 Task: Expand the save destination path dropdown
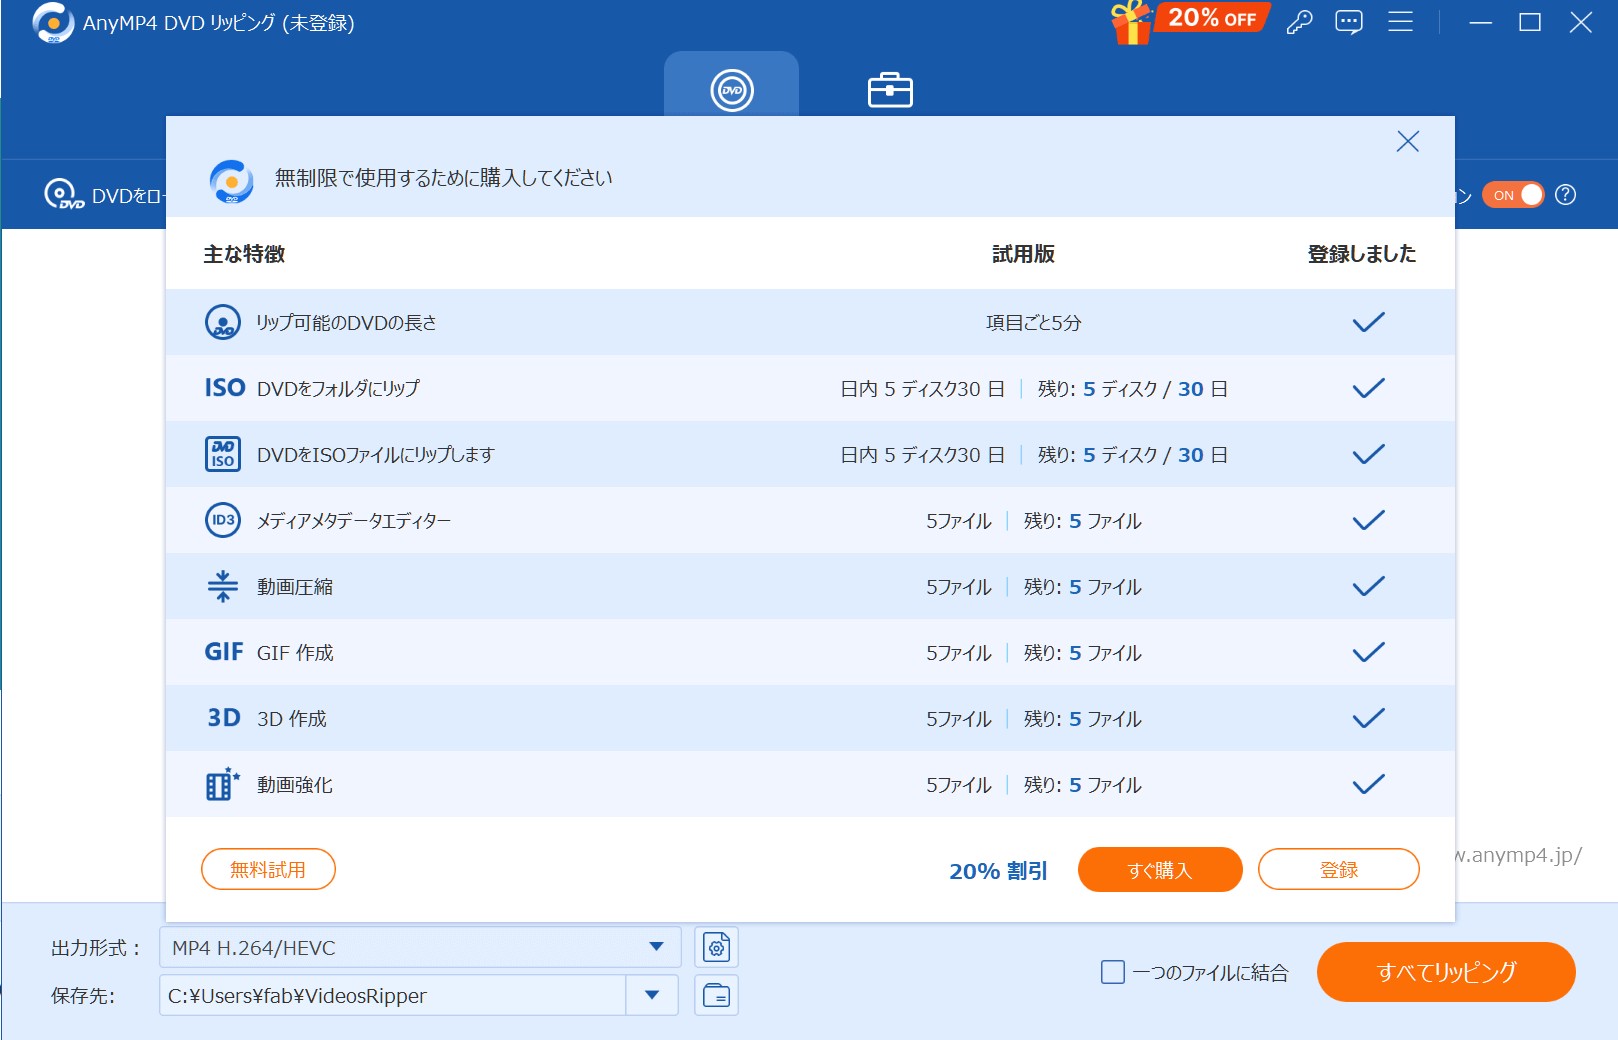652,995
